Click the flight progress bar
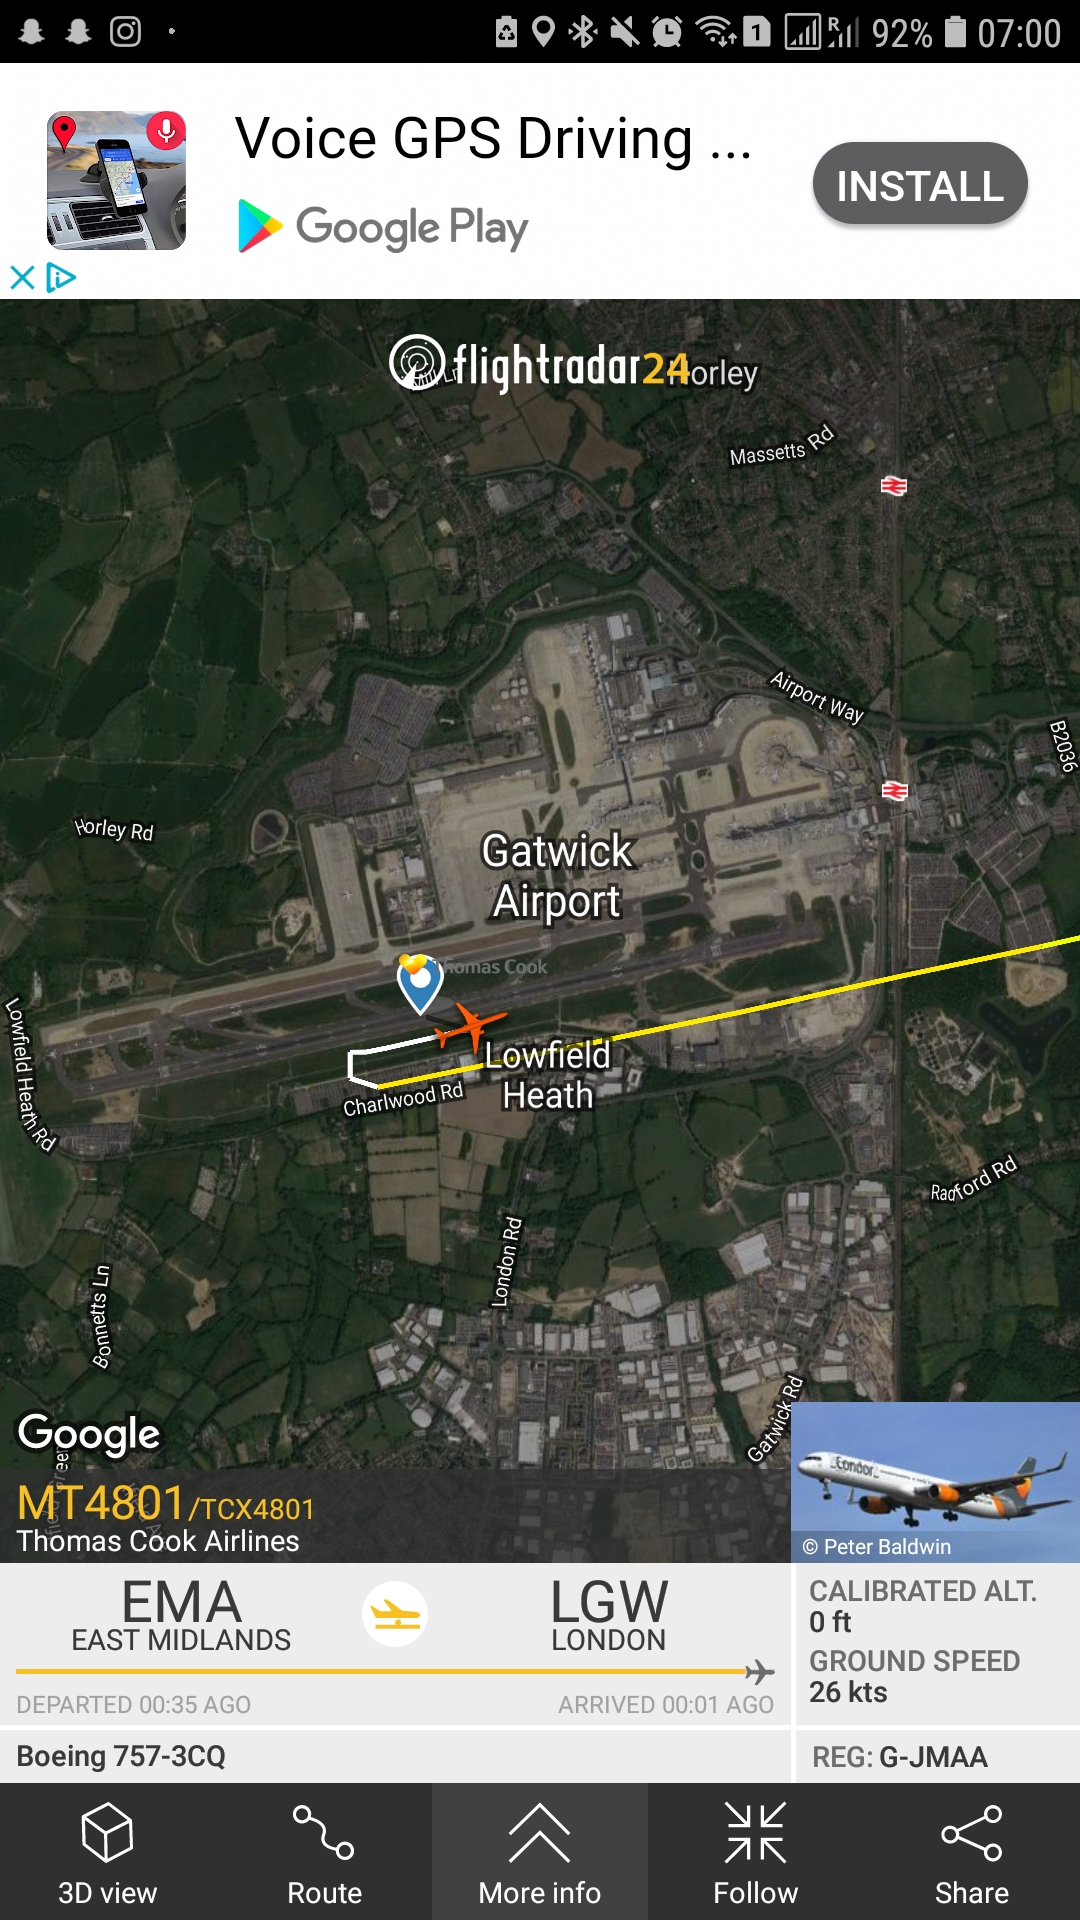The height and width of the screenshot is (1920, 1080). [396, 1671]
